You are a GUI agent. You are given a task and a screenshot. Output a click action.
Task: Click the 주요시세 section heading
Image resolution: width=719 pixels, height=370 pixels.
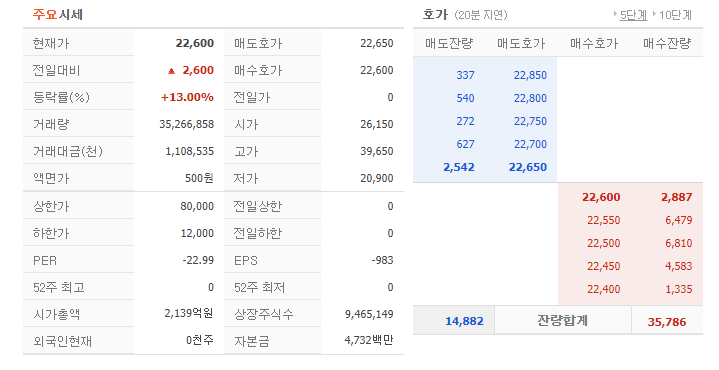point(57,15)
